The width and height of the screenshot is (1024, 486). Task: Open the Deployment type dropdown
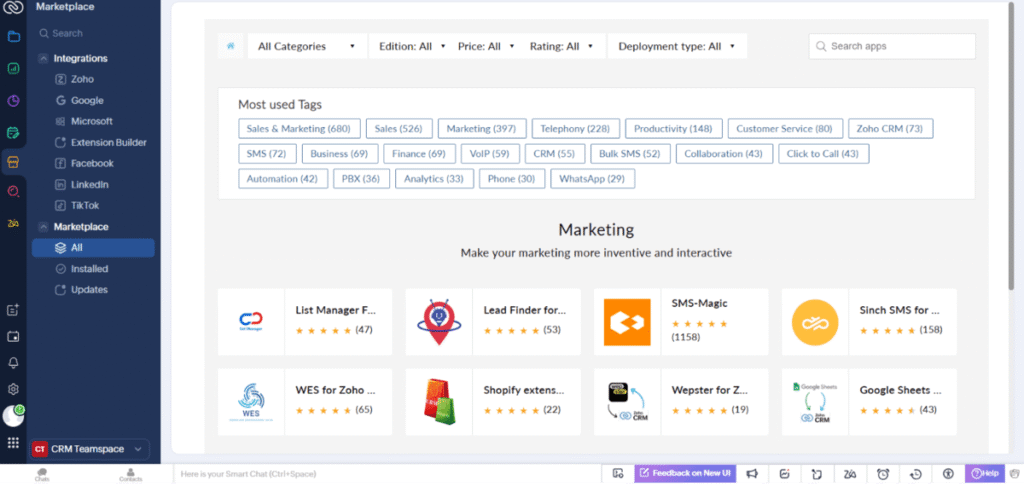point(676,46)
